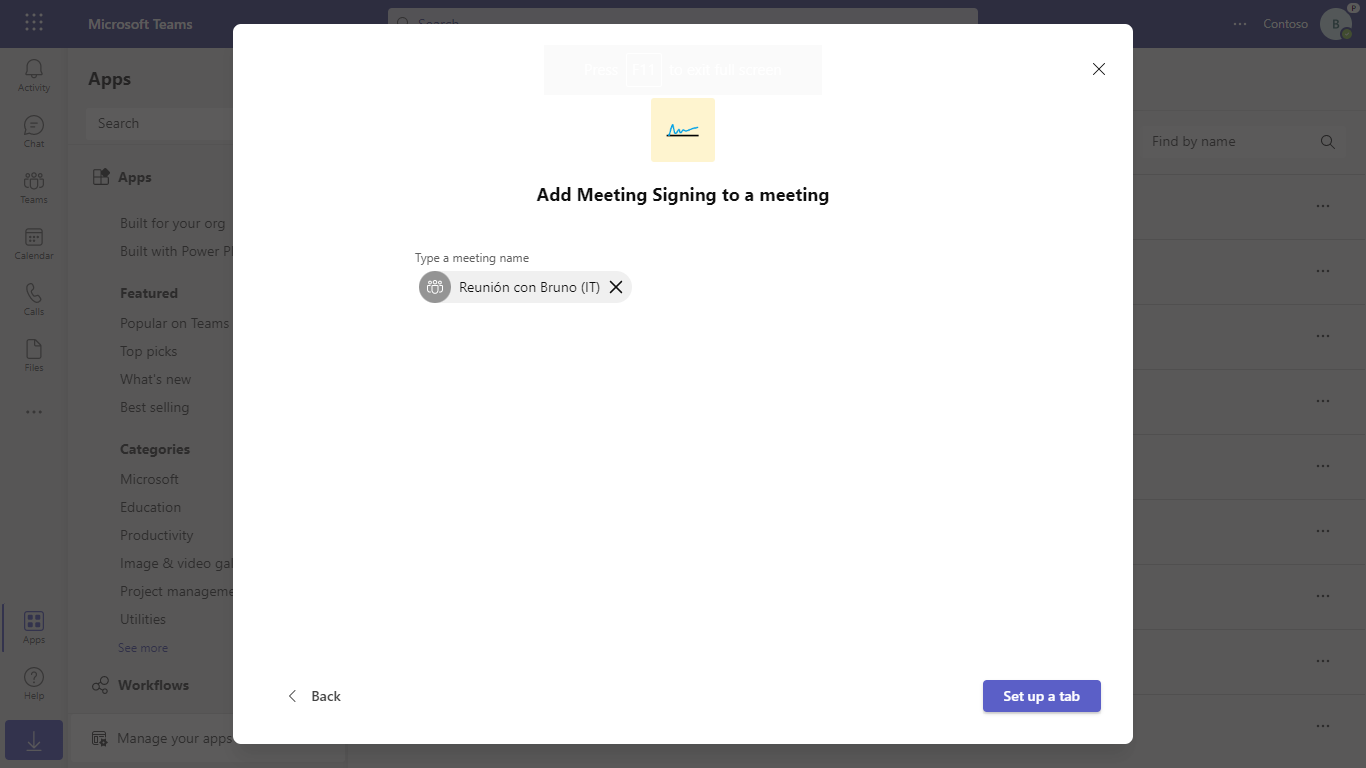Image resolution: width=1366 pixels, height=768 pixels.
Task: Select the Teams icon
Action: pyautogui.click(x=33, y=187)
